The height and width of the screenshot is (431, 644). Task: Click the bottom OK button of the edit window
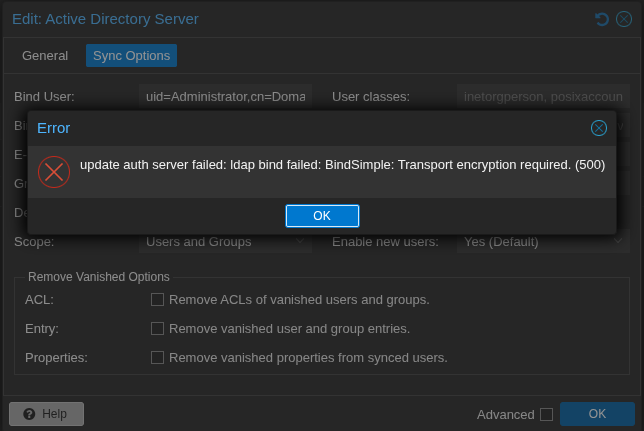click(597, 414)
